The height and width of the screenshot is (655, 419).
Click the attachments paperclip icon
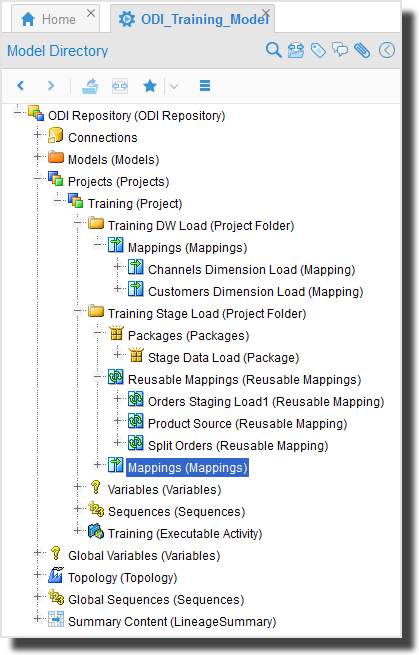coord(362,51)
